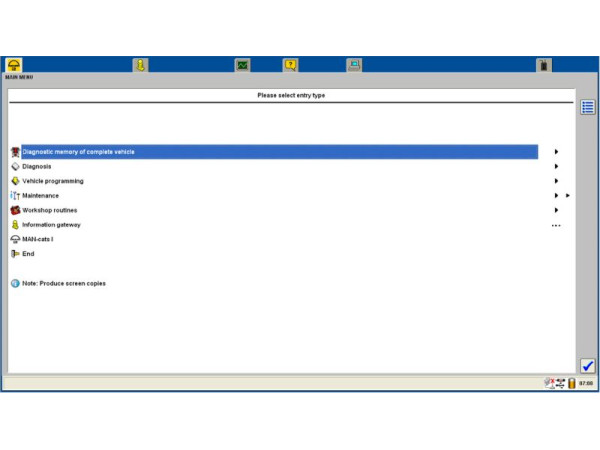Image resolution: width=600 pixels, height=450 pixels.
Task: Open the MAN-cats I entry
Action: (x=36, y=239)
